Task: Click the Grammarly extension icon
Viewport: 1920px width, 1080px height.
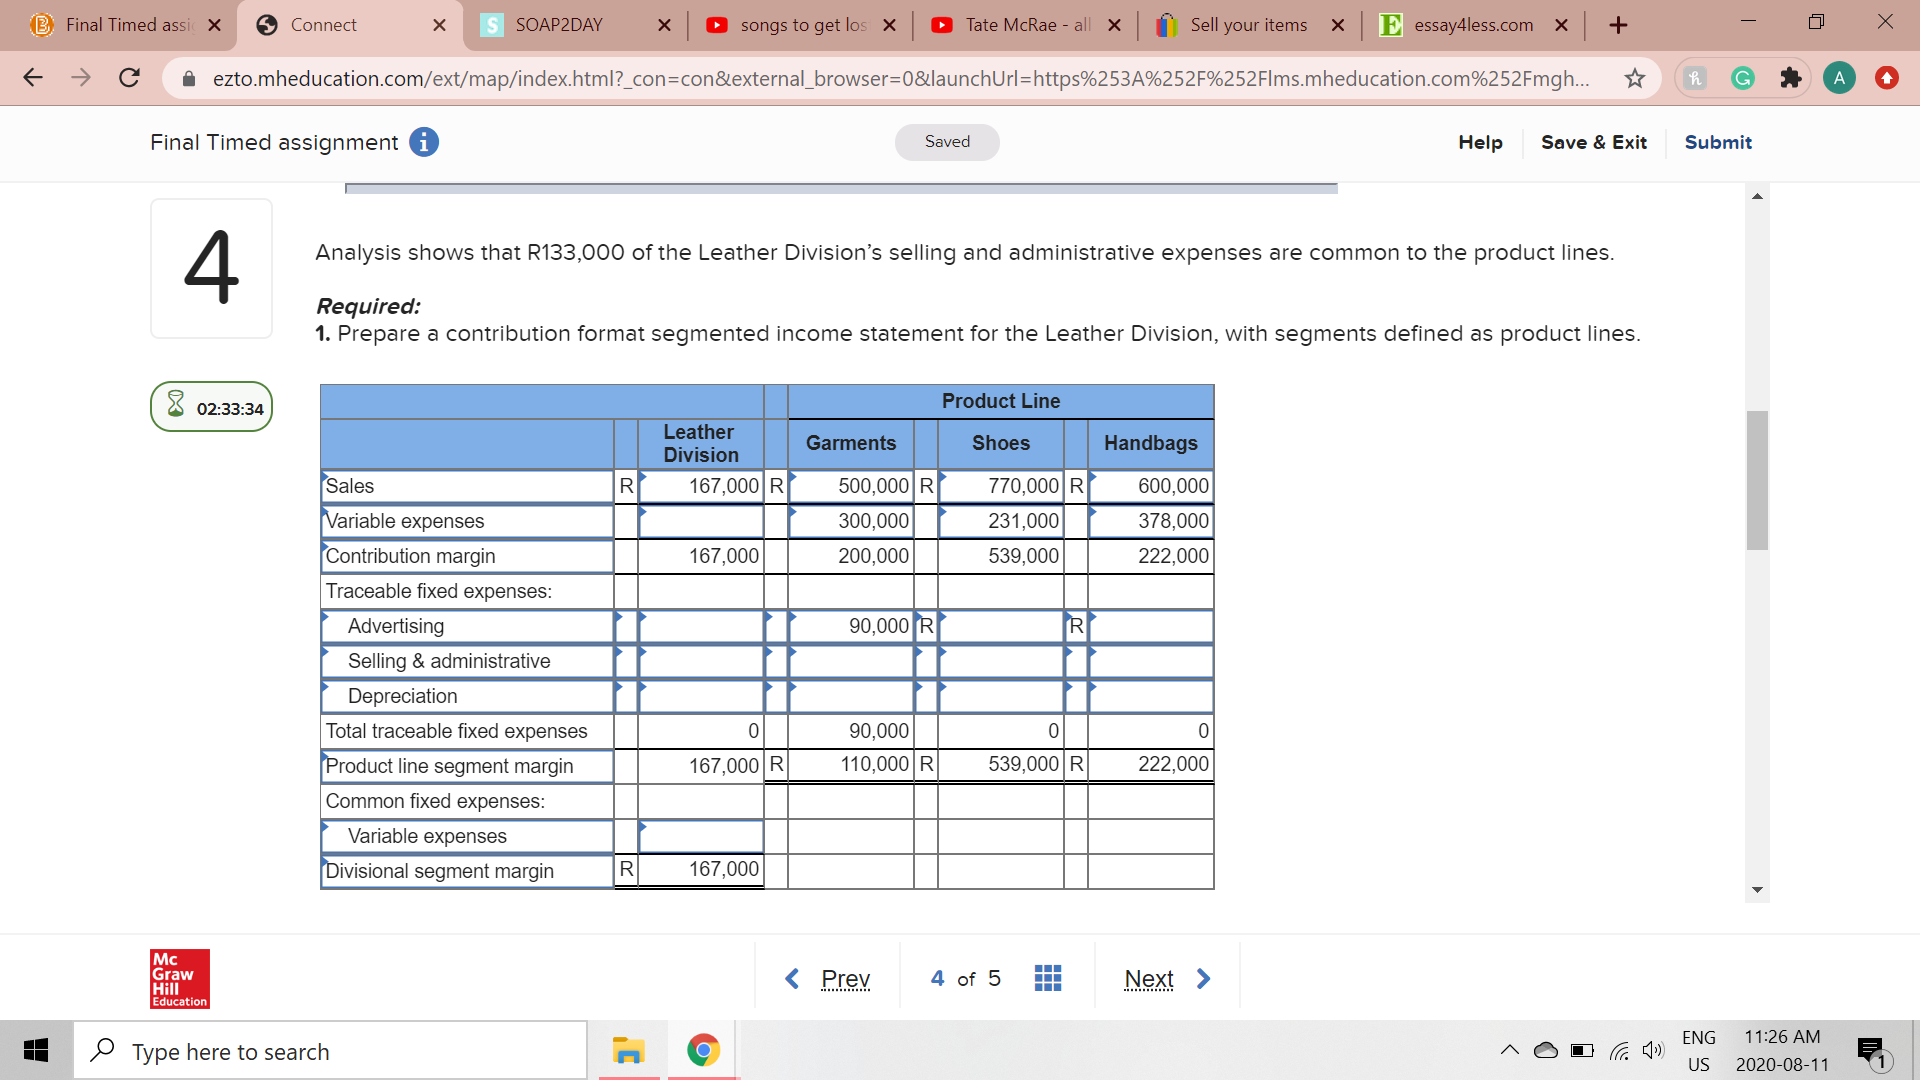Action: (x=1742, y=78)
